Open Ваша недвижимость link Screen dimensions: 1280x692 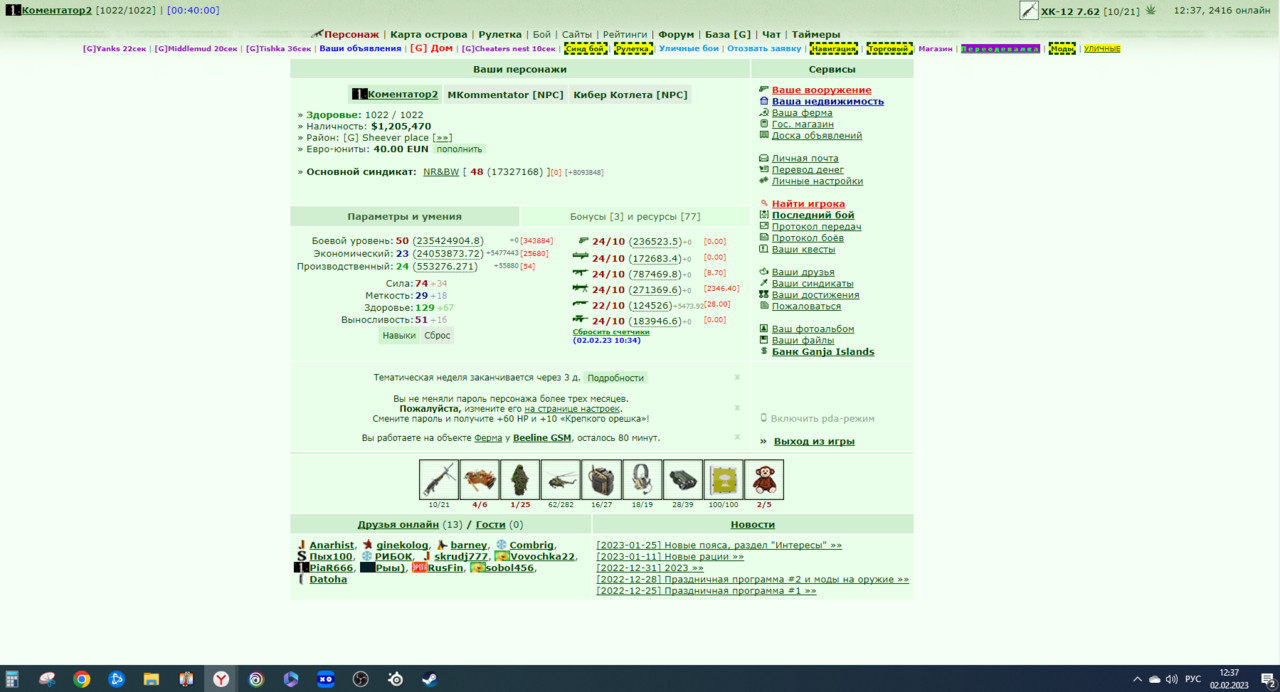828,101
